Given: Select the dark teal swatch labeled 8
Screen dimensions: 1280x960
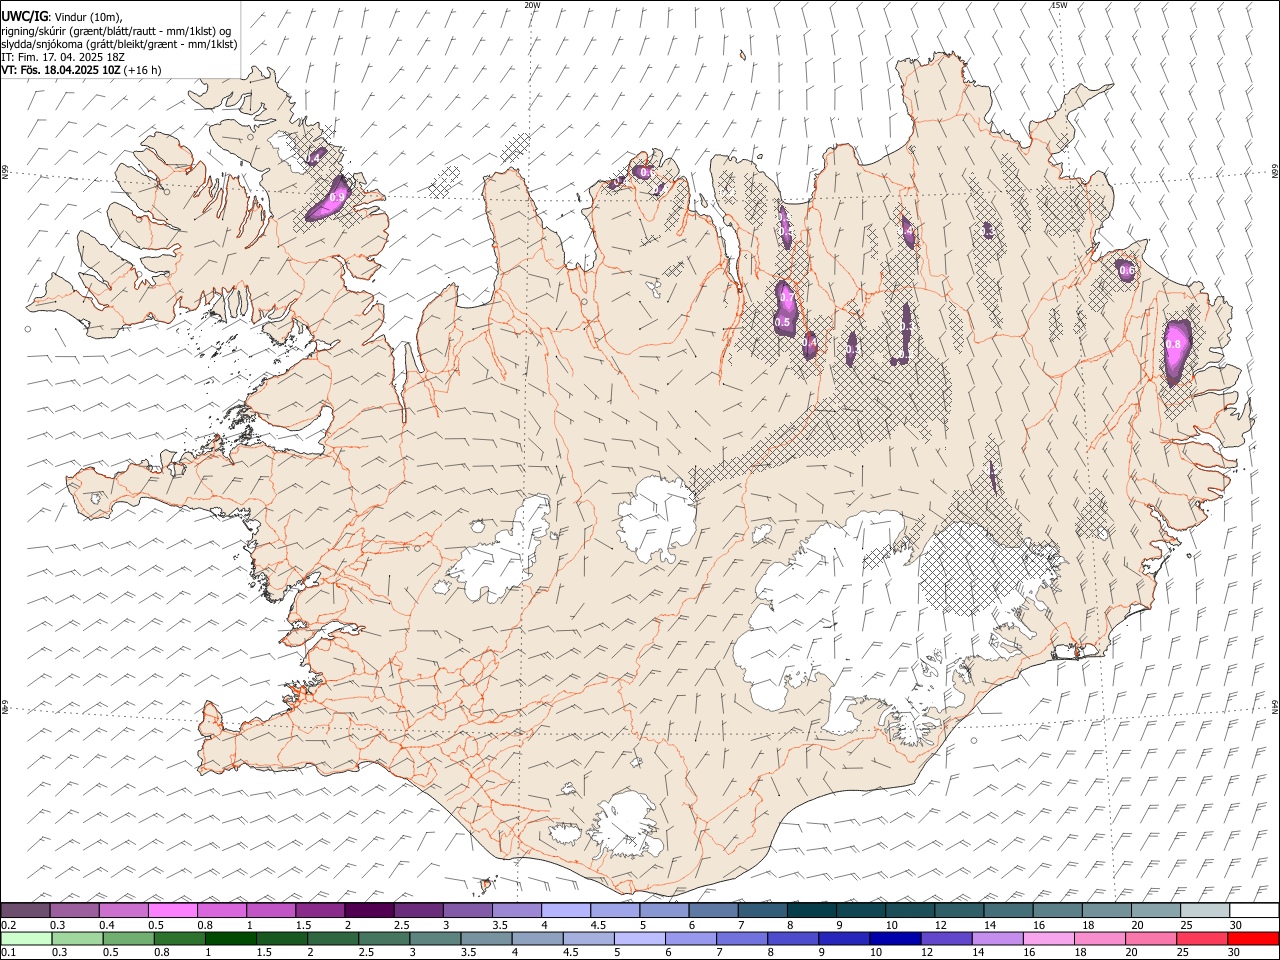Looking at the screenshot, I should [x=812, y=910].
